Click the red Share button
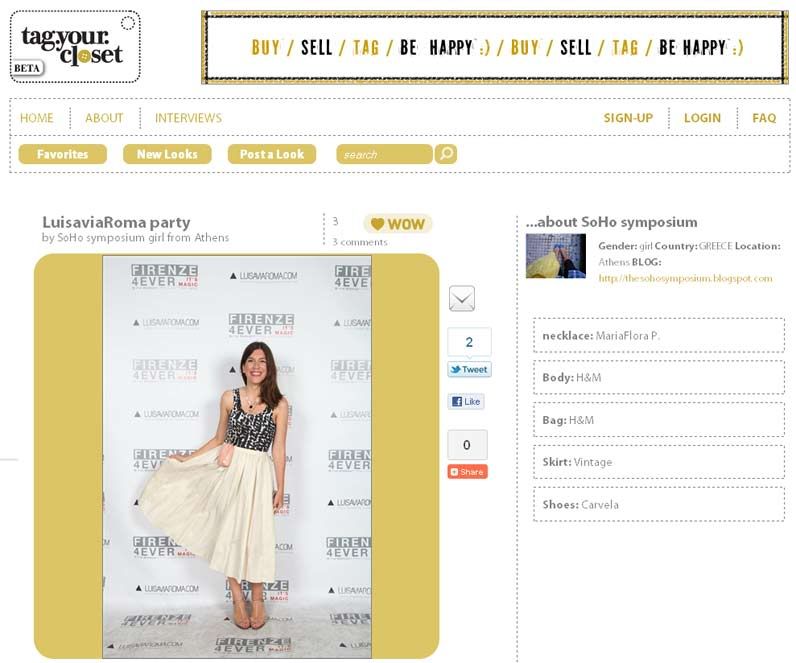 [x=468, y=472]
